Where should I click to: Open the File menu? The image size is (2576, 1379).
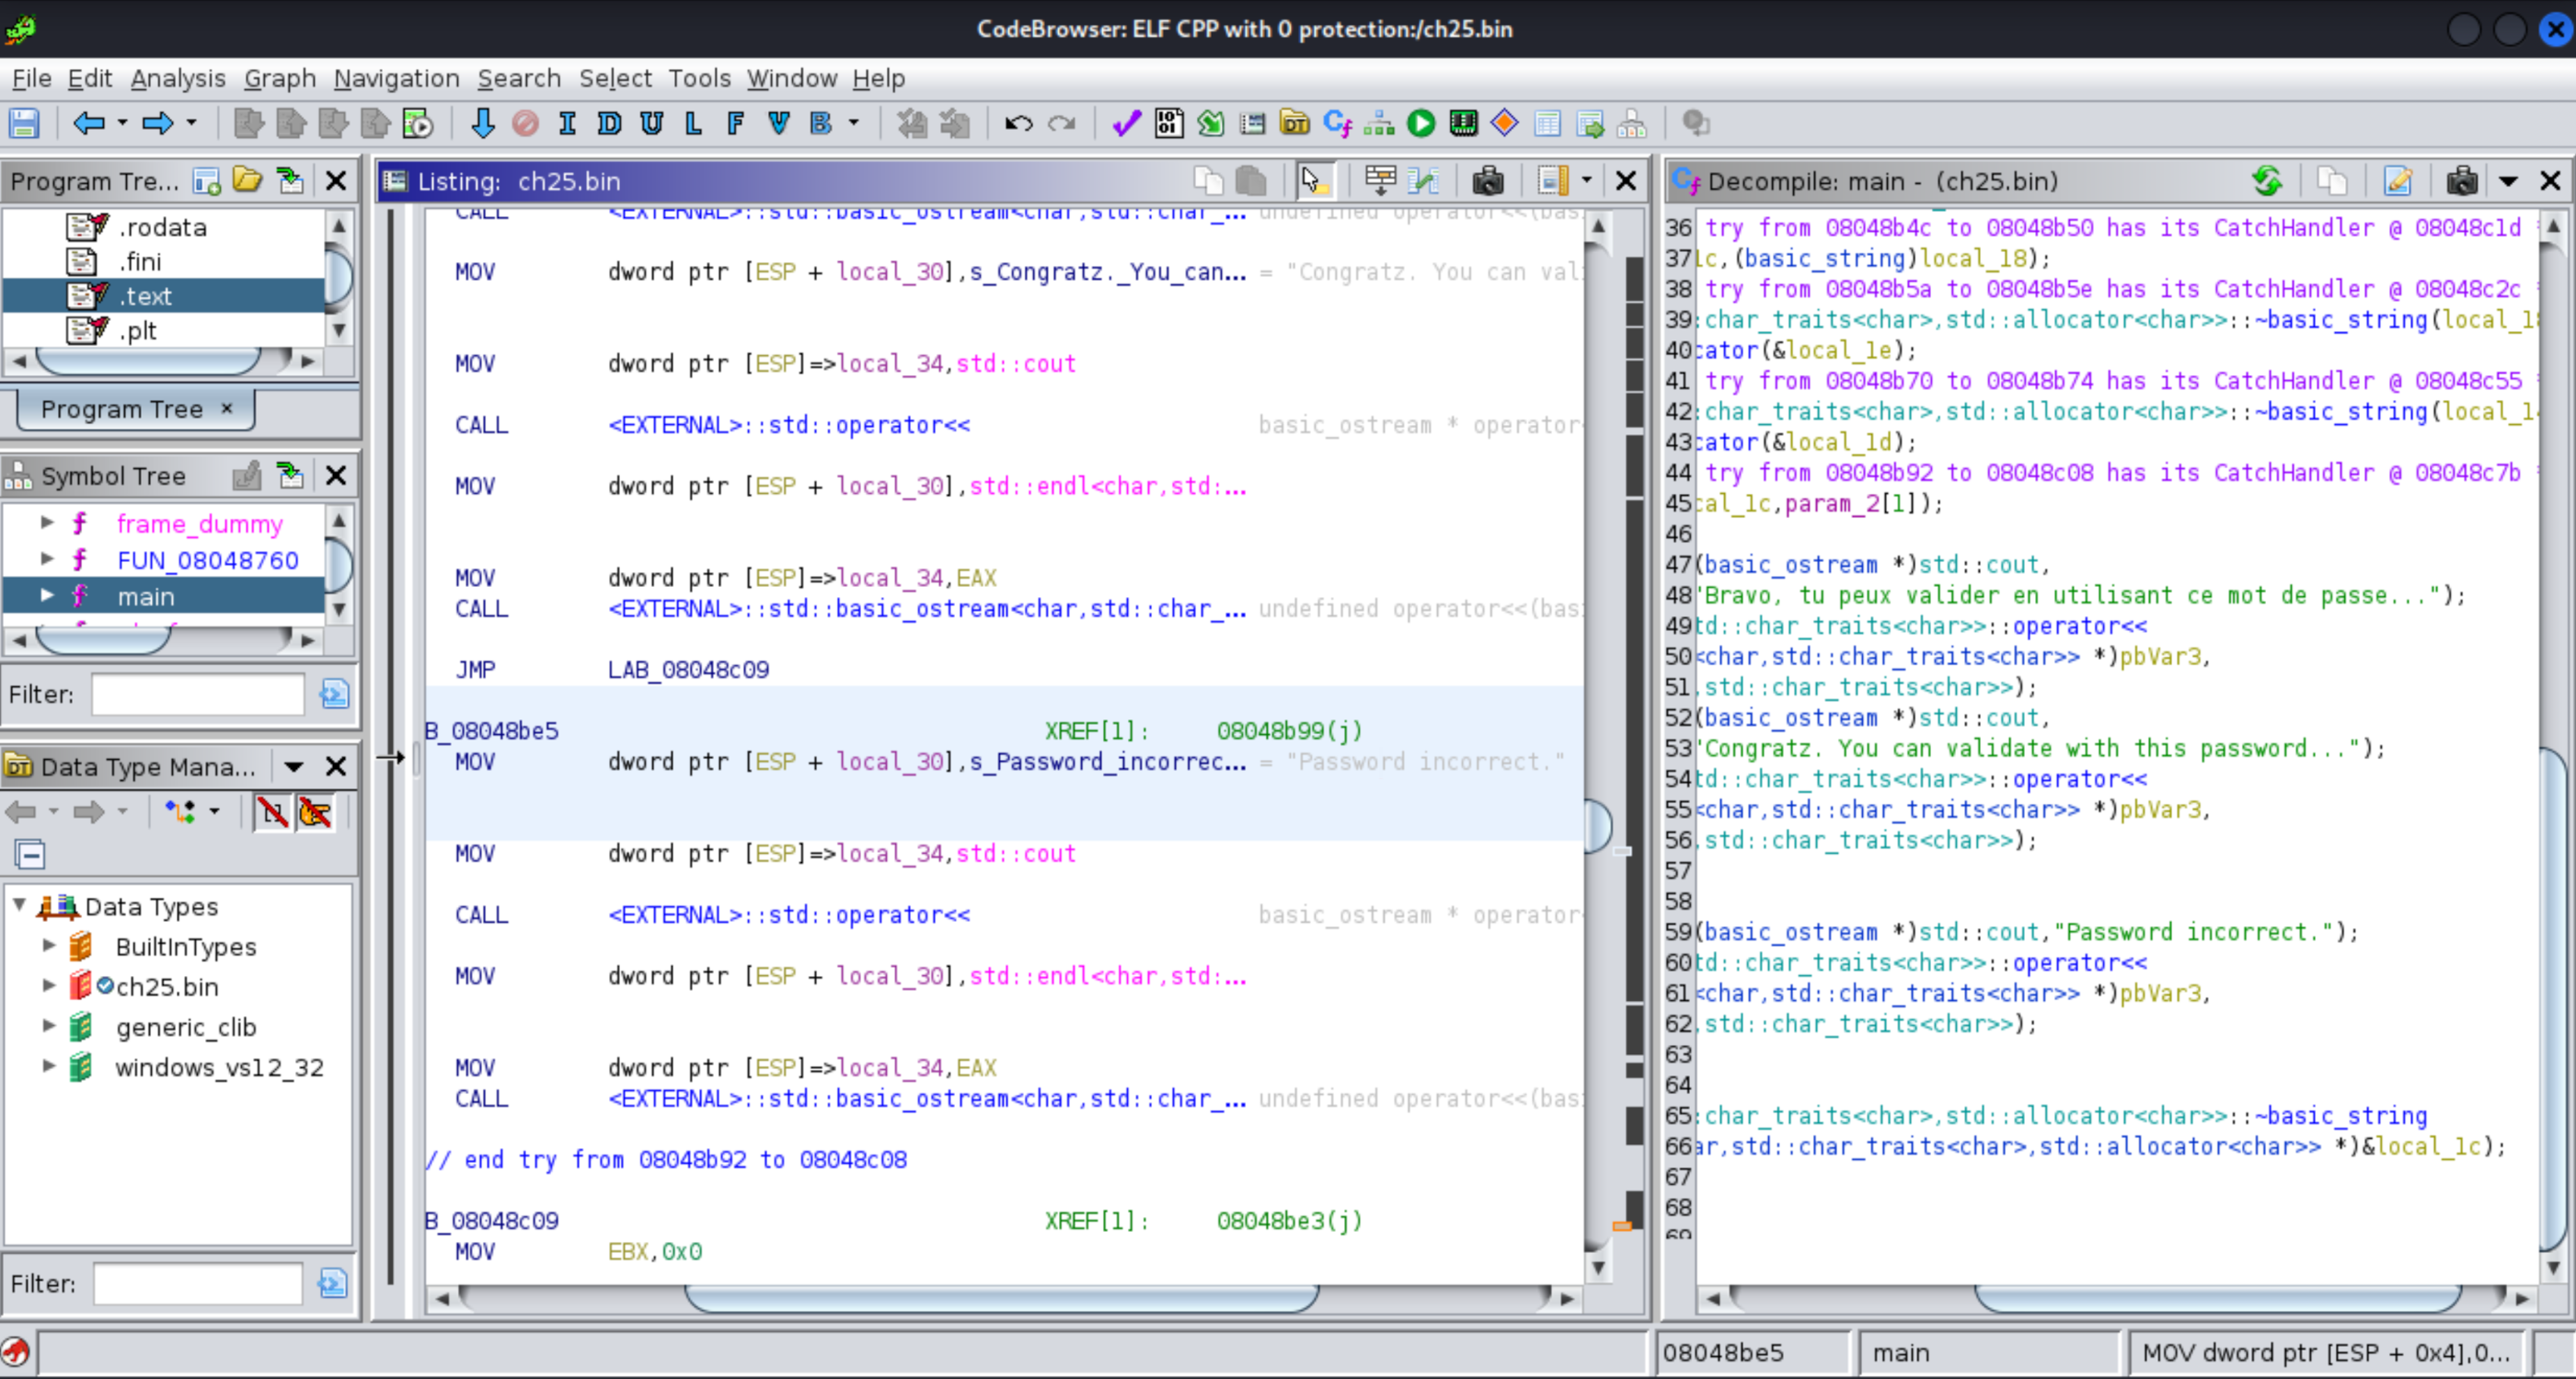pos(31,78)
